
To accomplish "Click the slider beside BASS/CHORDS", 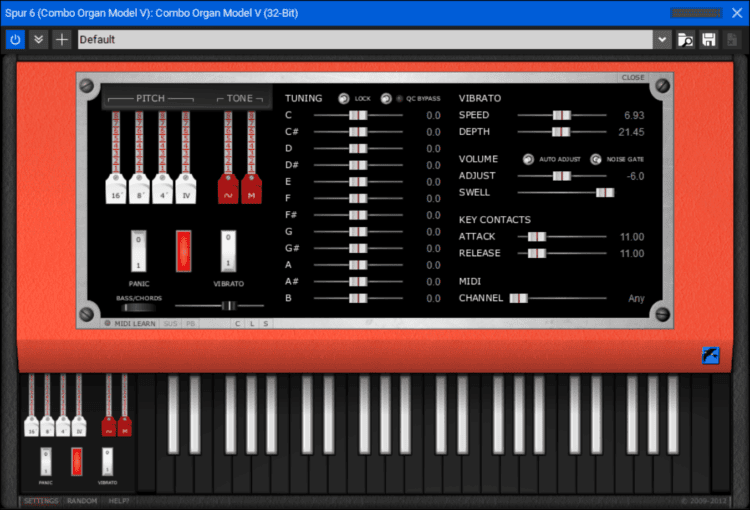I will 220,305.
